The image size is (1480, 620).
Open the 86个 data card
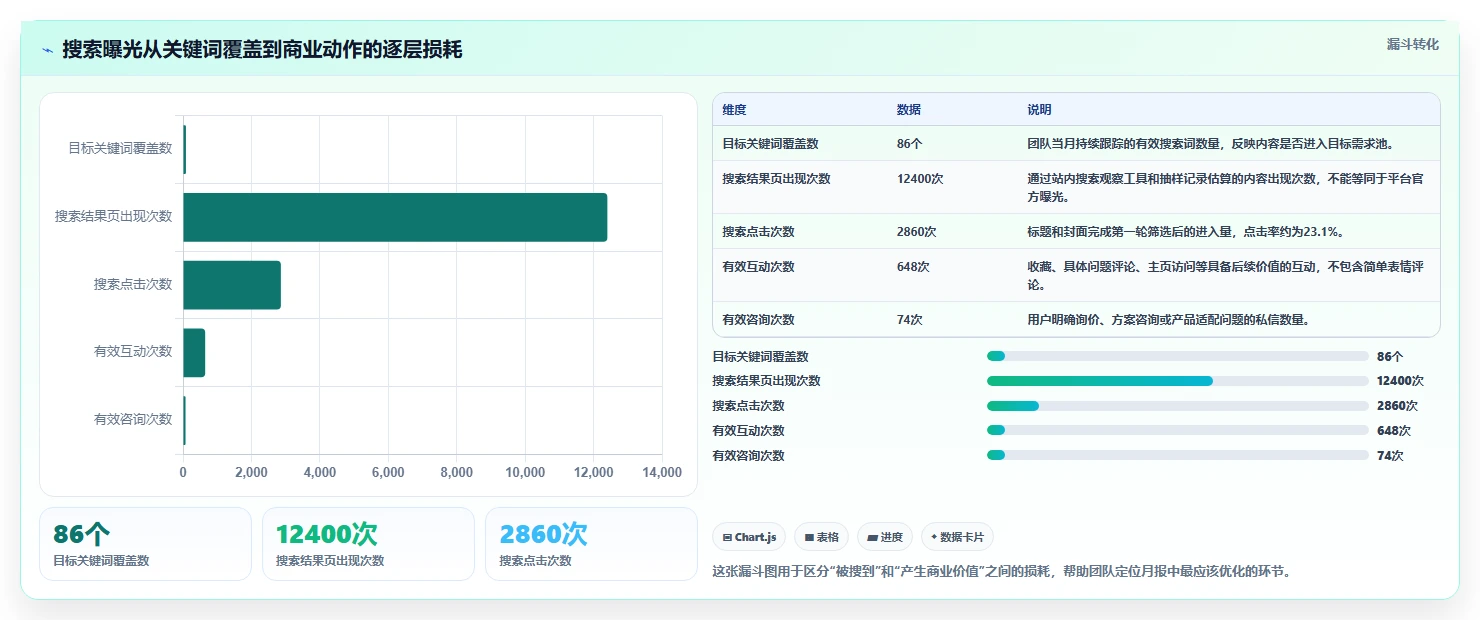pyautogui.click(x=145, y=544)
